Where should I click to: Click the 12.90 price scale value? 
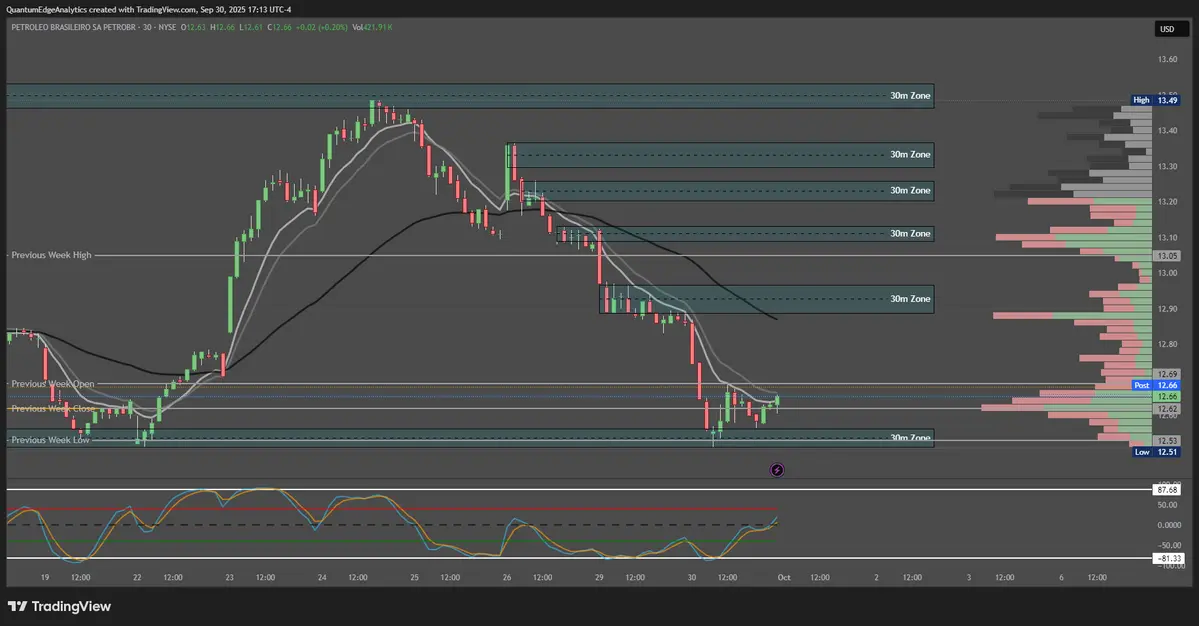click(1167, 309)
